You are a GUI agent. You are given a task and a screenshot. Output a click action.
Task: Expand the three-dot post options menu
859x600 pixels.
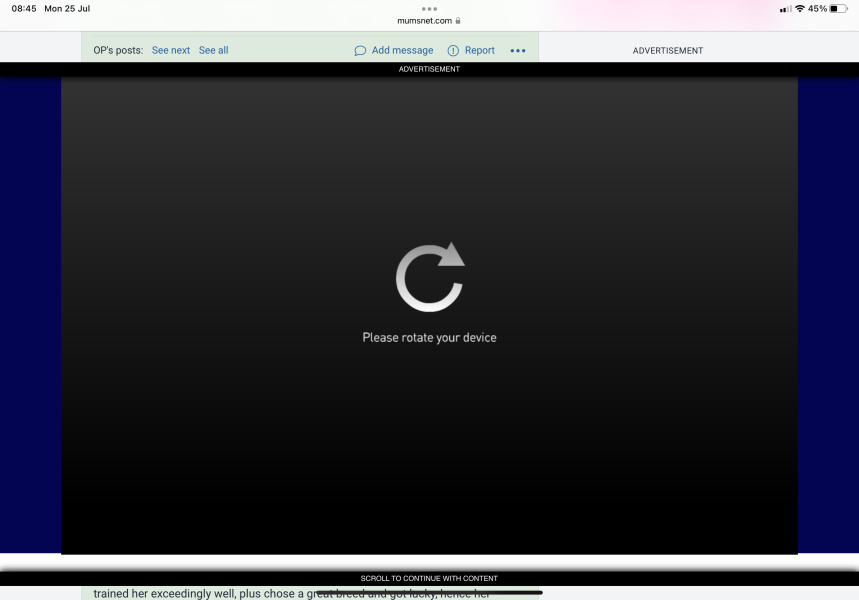pyautogui.click(x=517, y=50)
